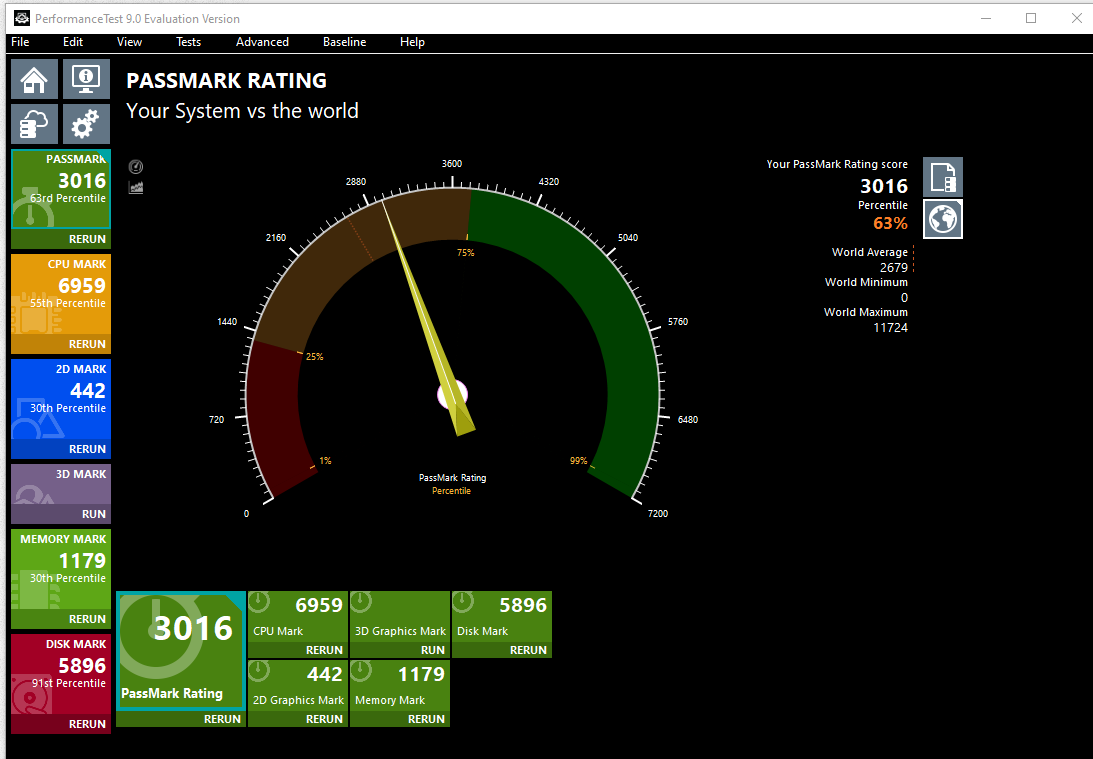The image size is (1093, 759).
Task: Select the Disk Mark bottom tile
Action: 502,616
